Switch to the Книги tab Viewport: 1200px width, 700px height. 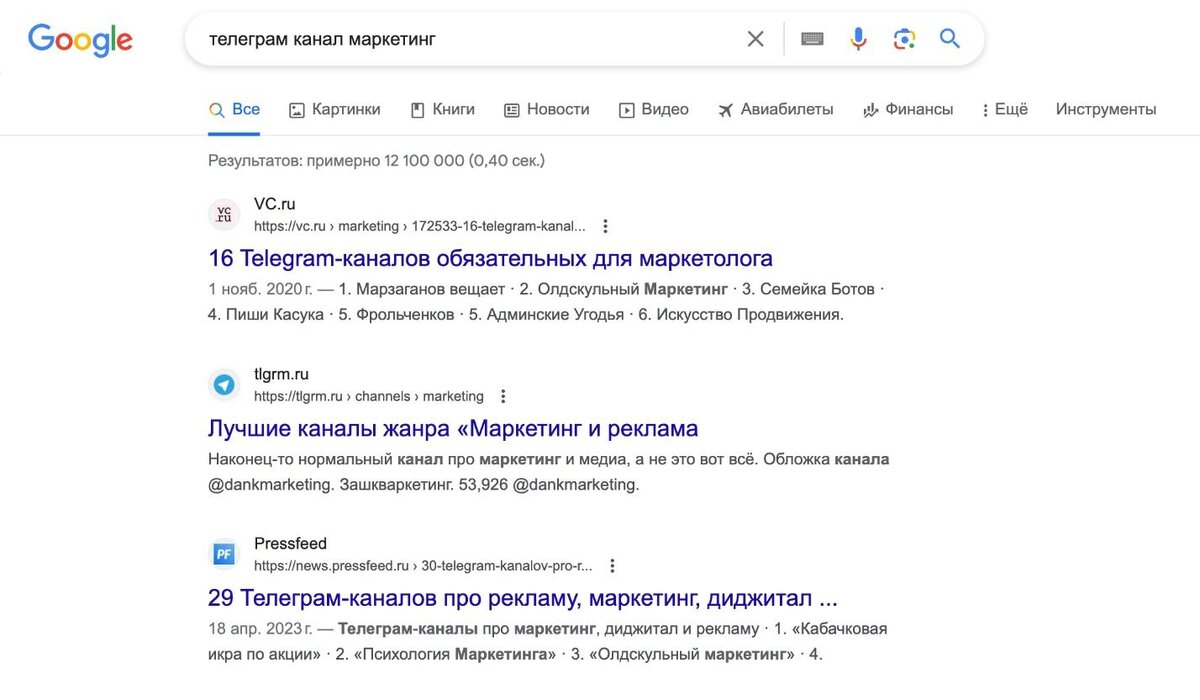pos(443,110)
